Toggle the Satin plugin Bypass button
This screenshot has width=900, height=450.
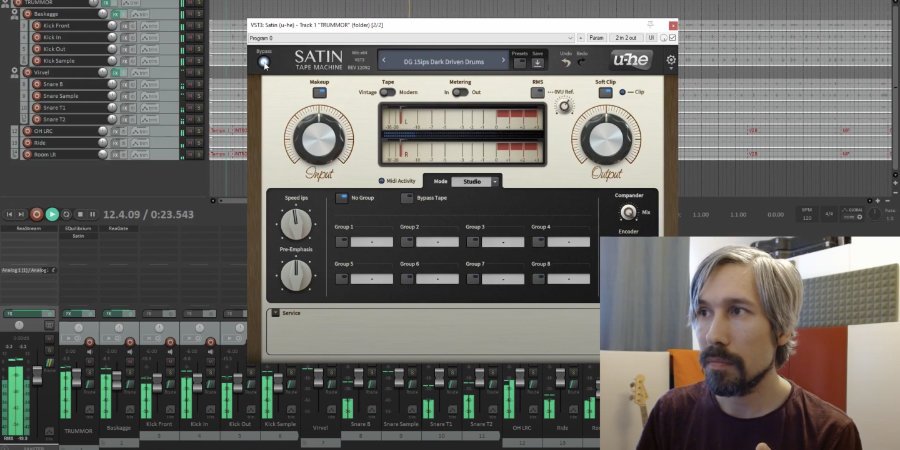263,61
